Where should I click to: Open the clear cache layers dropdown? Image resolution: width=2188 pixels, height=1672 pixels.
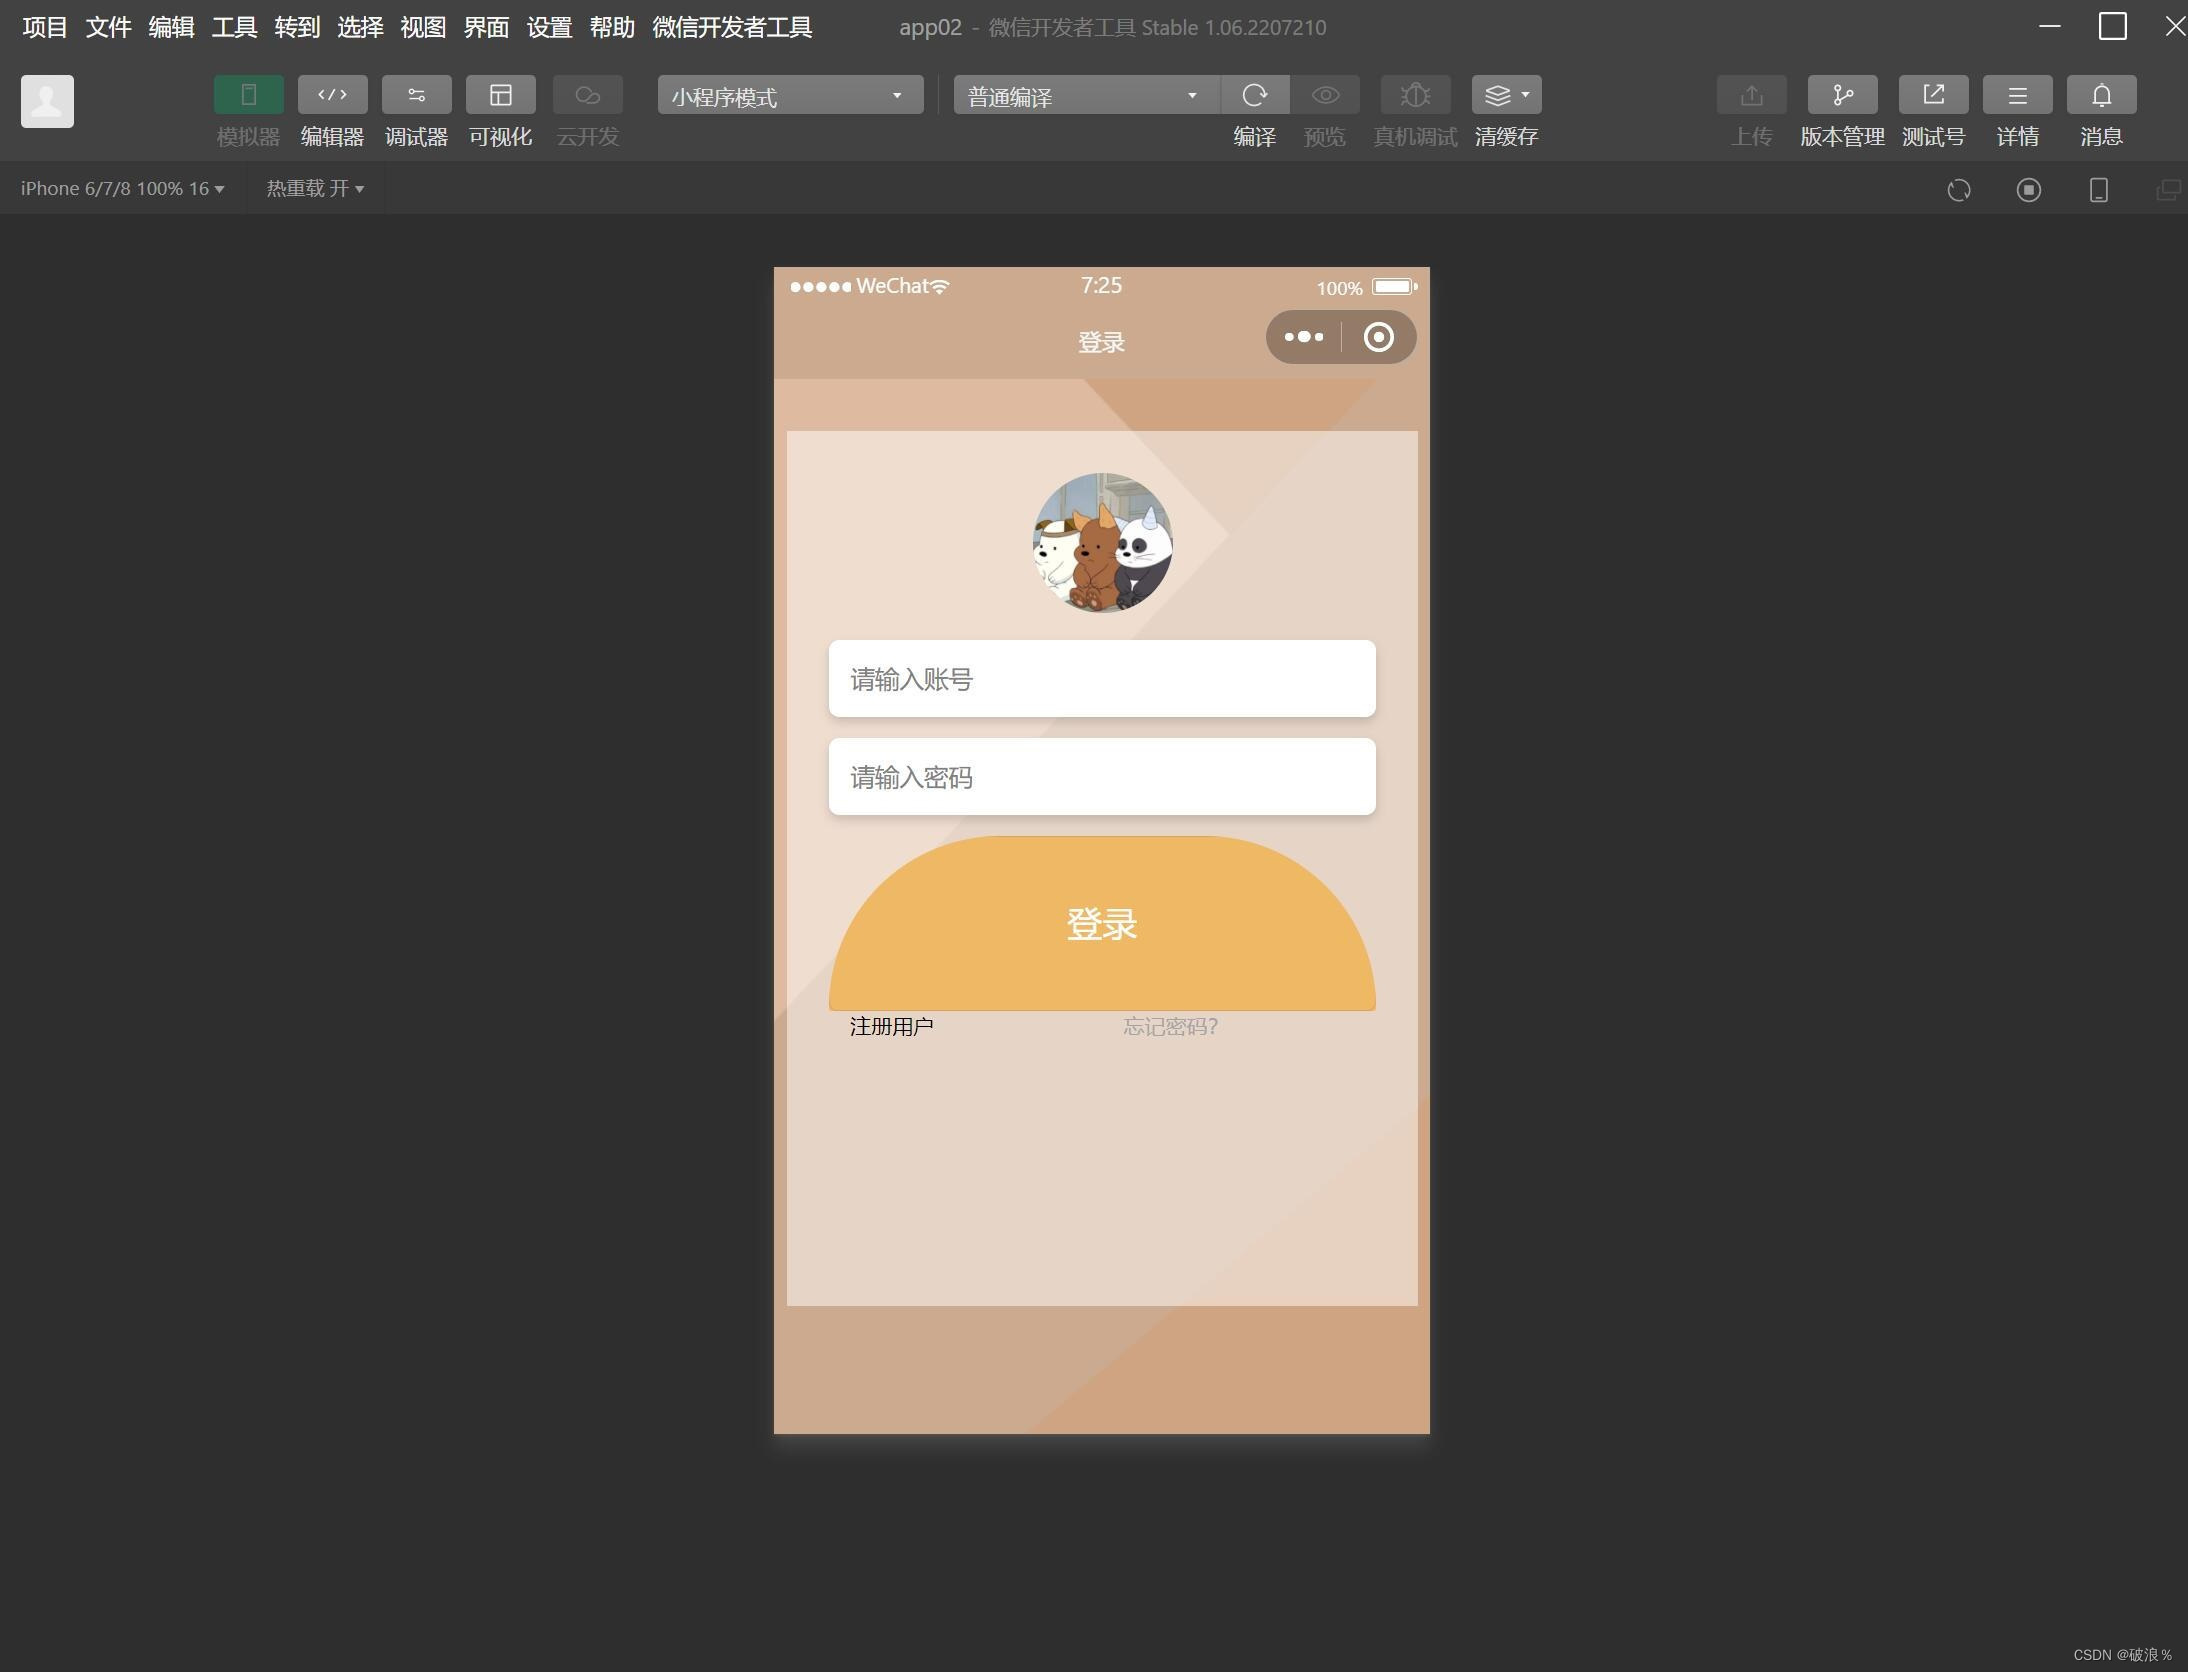point(1506,95)
